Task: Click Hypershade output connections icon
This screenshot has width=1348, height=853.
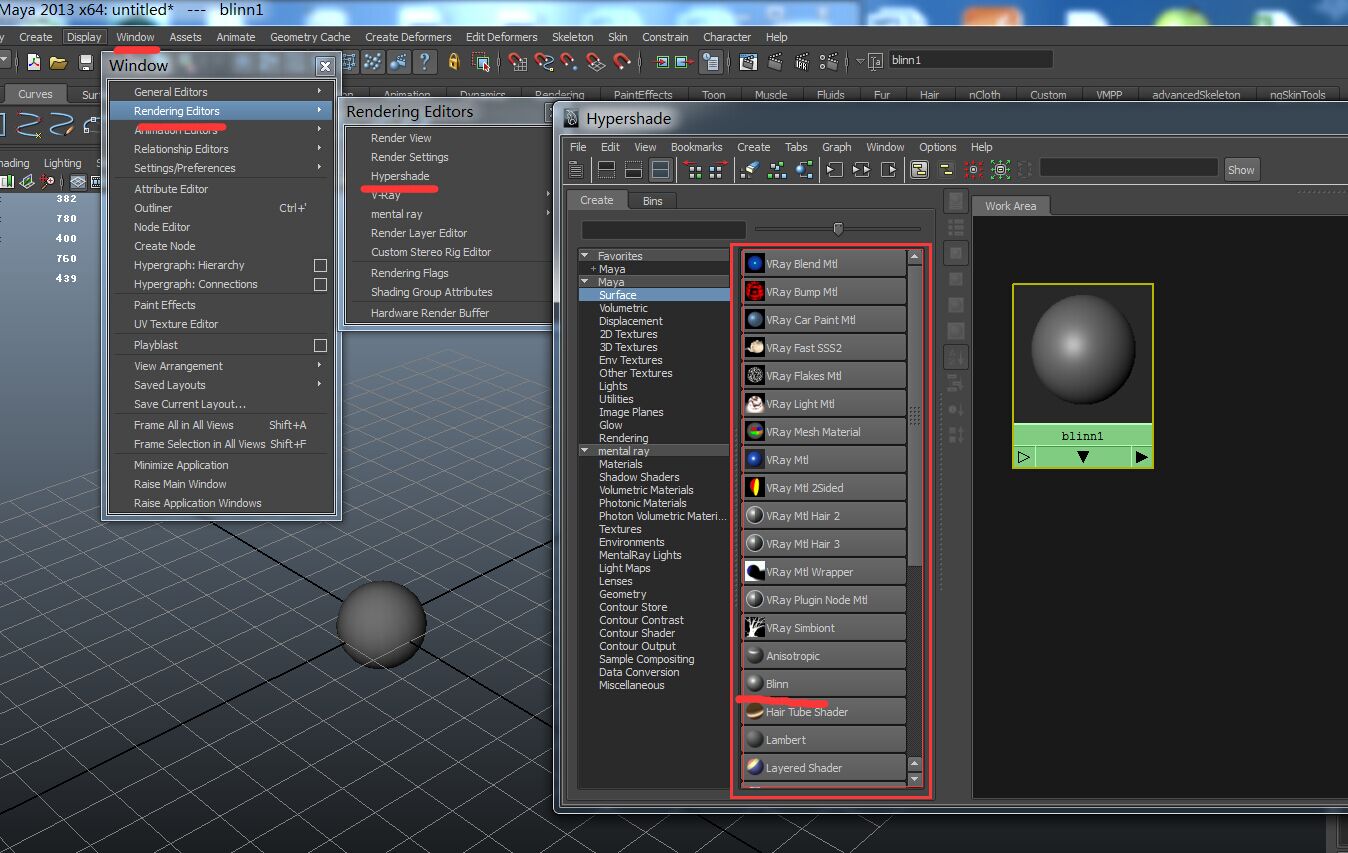Action: point(888,170)
